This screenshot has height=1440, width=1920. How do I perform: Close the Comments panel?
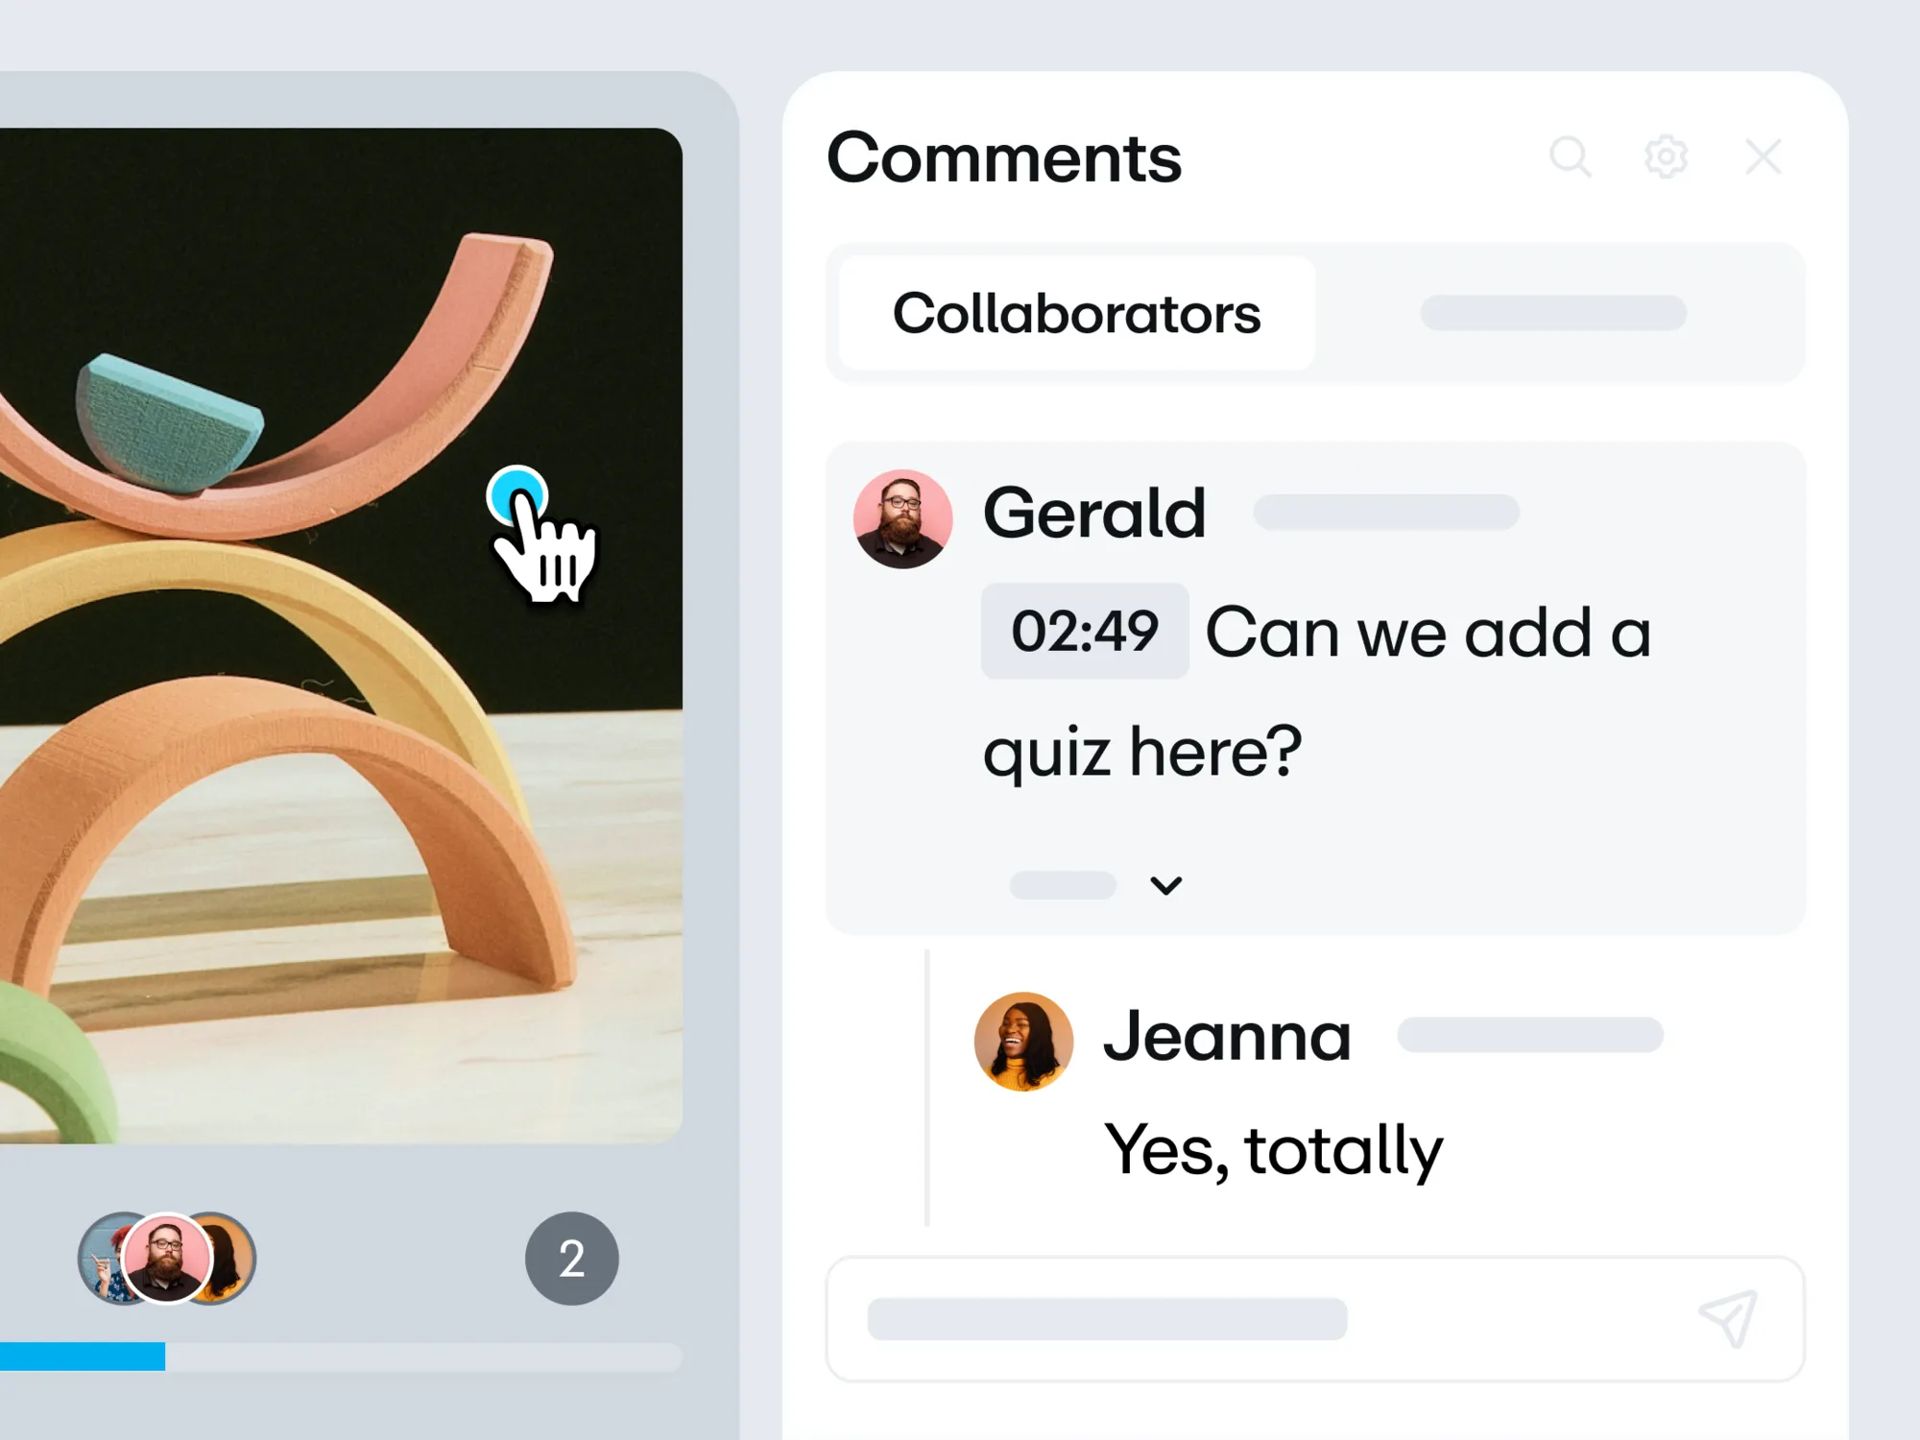click(x=1762, y=157)
